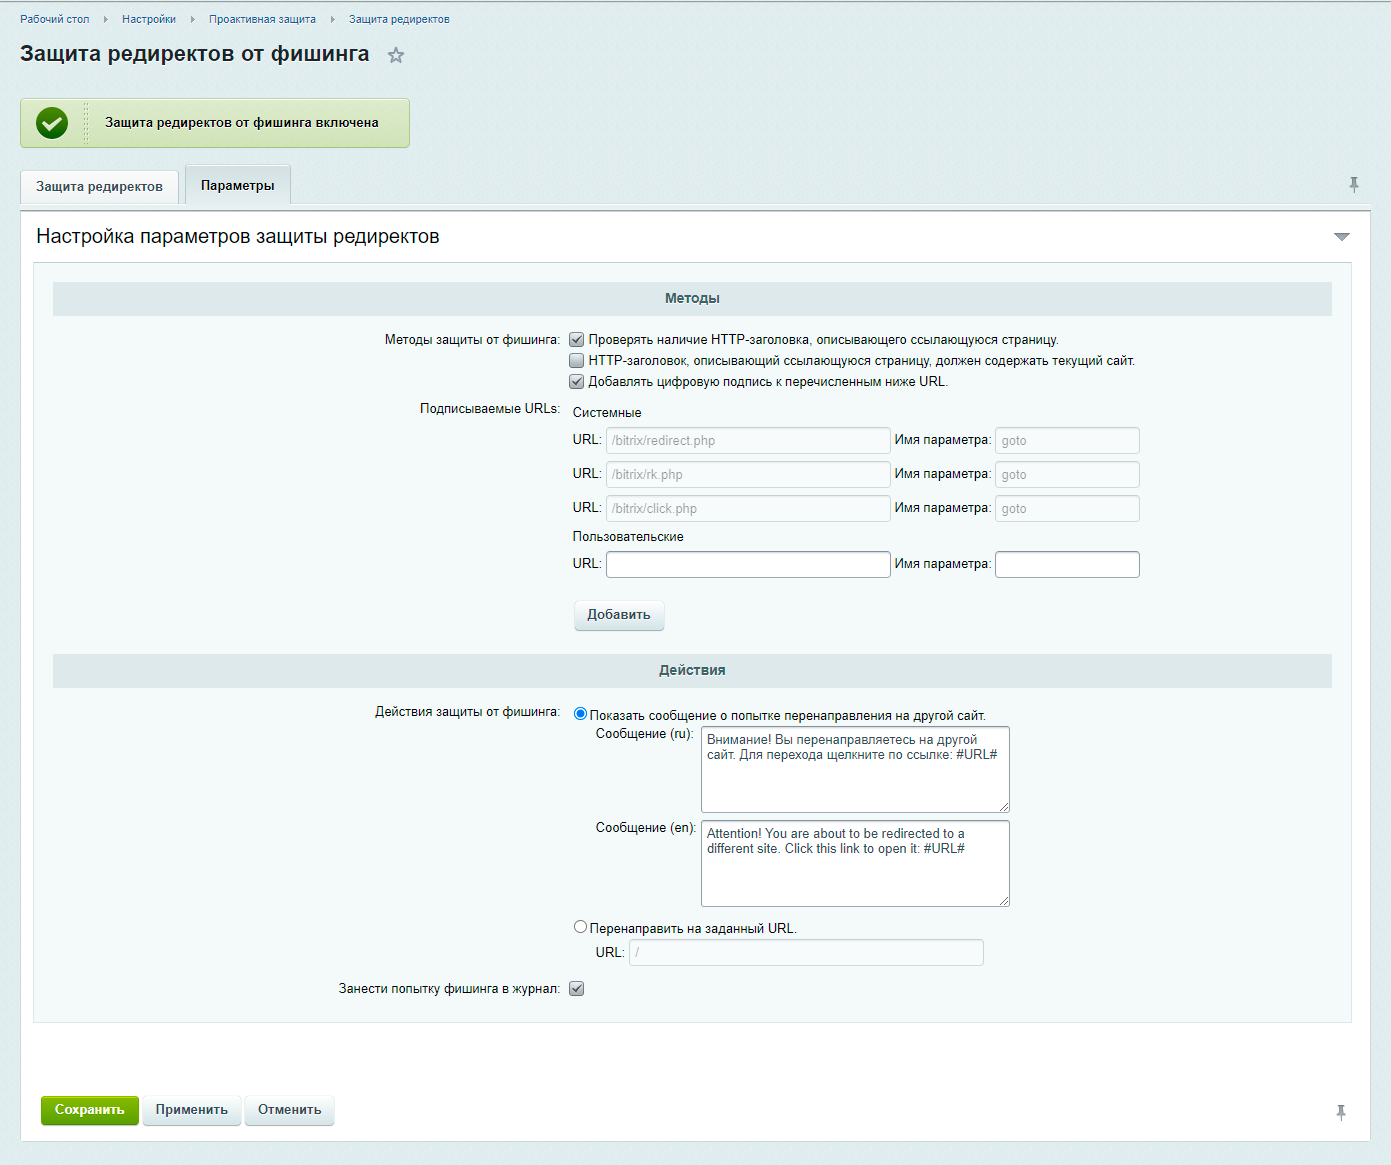Screen dimensions: 1391x1165
Task: Click the goto parameter field beside /bitrix/rk.php
Action: tap(1067, 475)
